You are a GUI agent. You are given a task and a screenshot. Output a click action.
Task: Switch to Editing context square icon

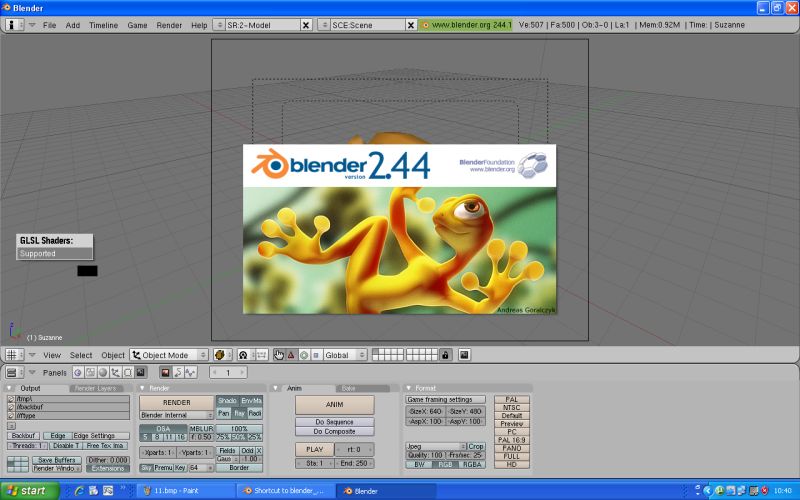click(x=128, y=372)
